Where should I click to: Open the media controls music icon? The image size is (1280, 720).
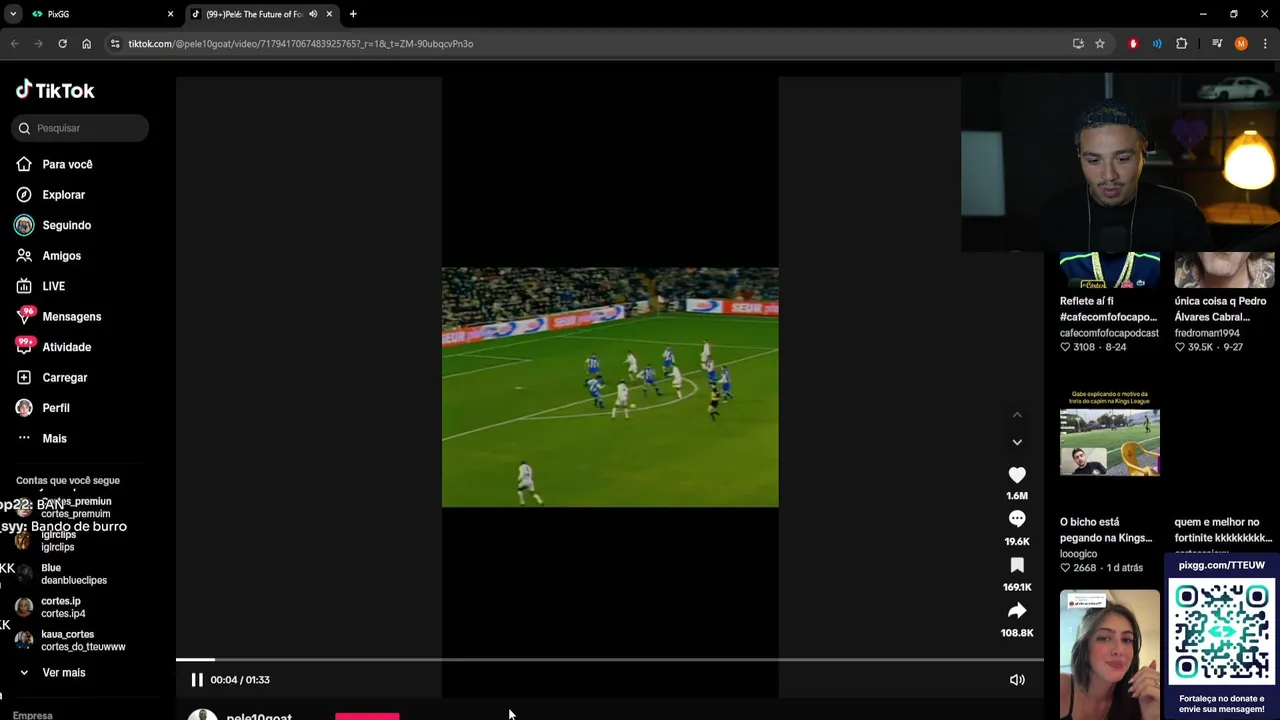(x=1217, y=44)
